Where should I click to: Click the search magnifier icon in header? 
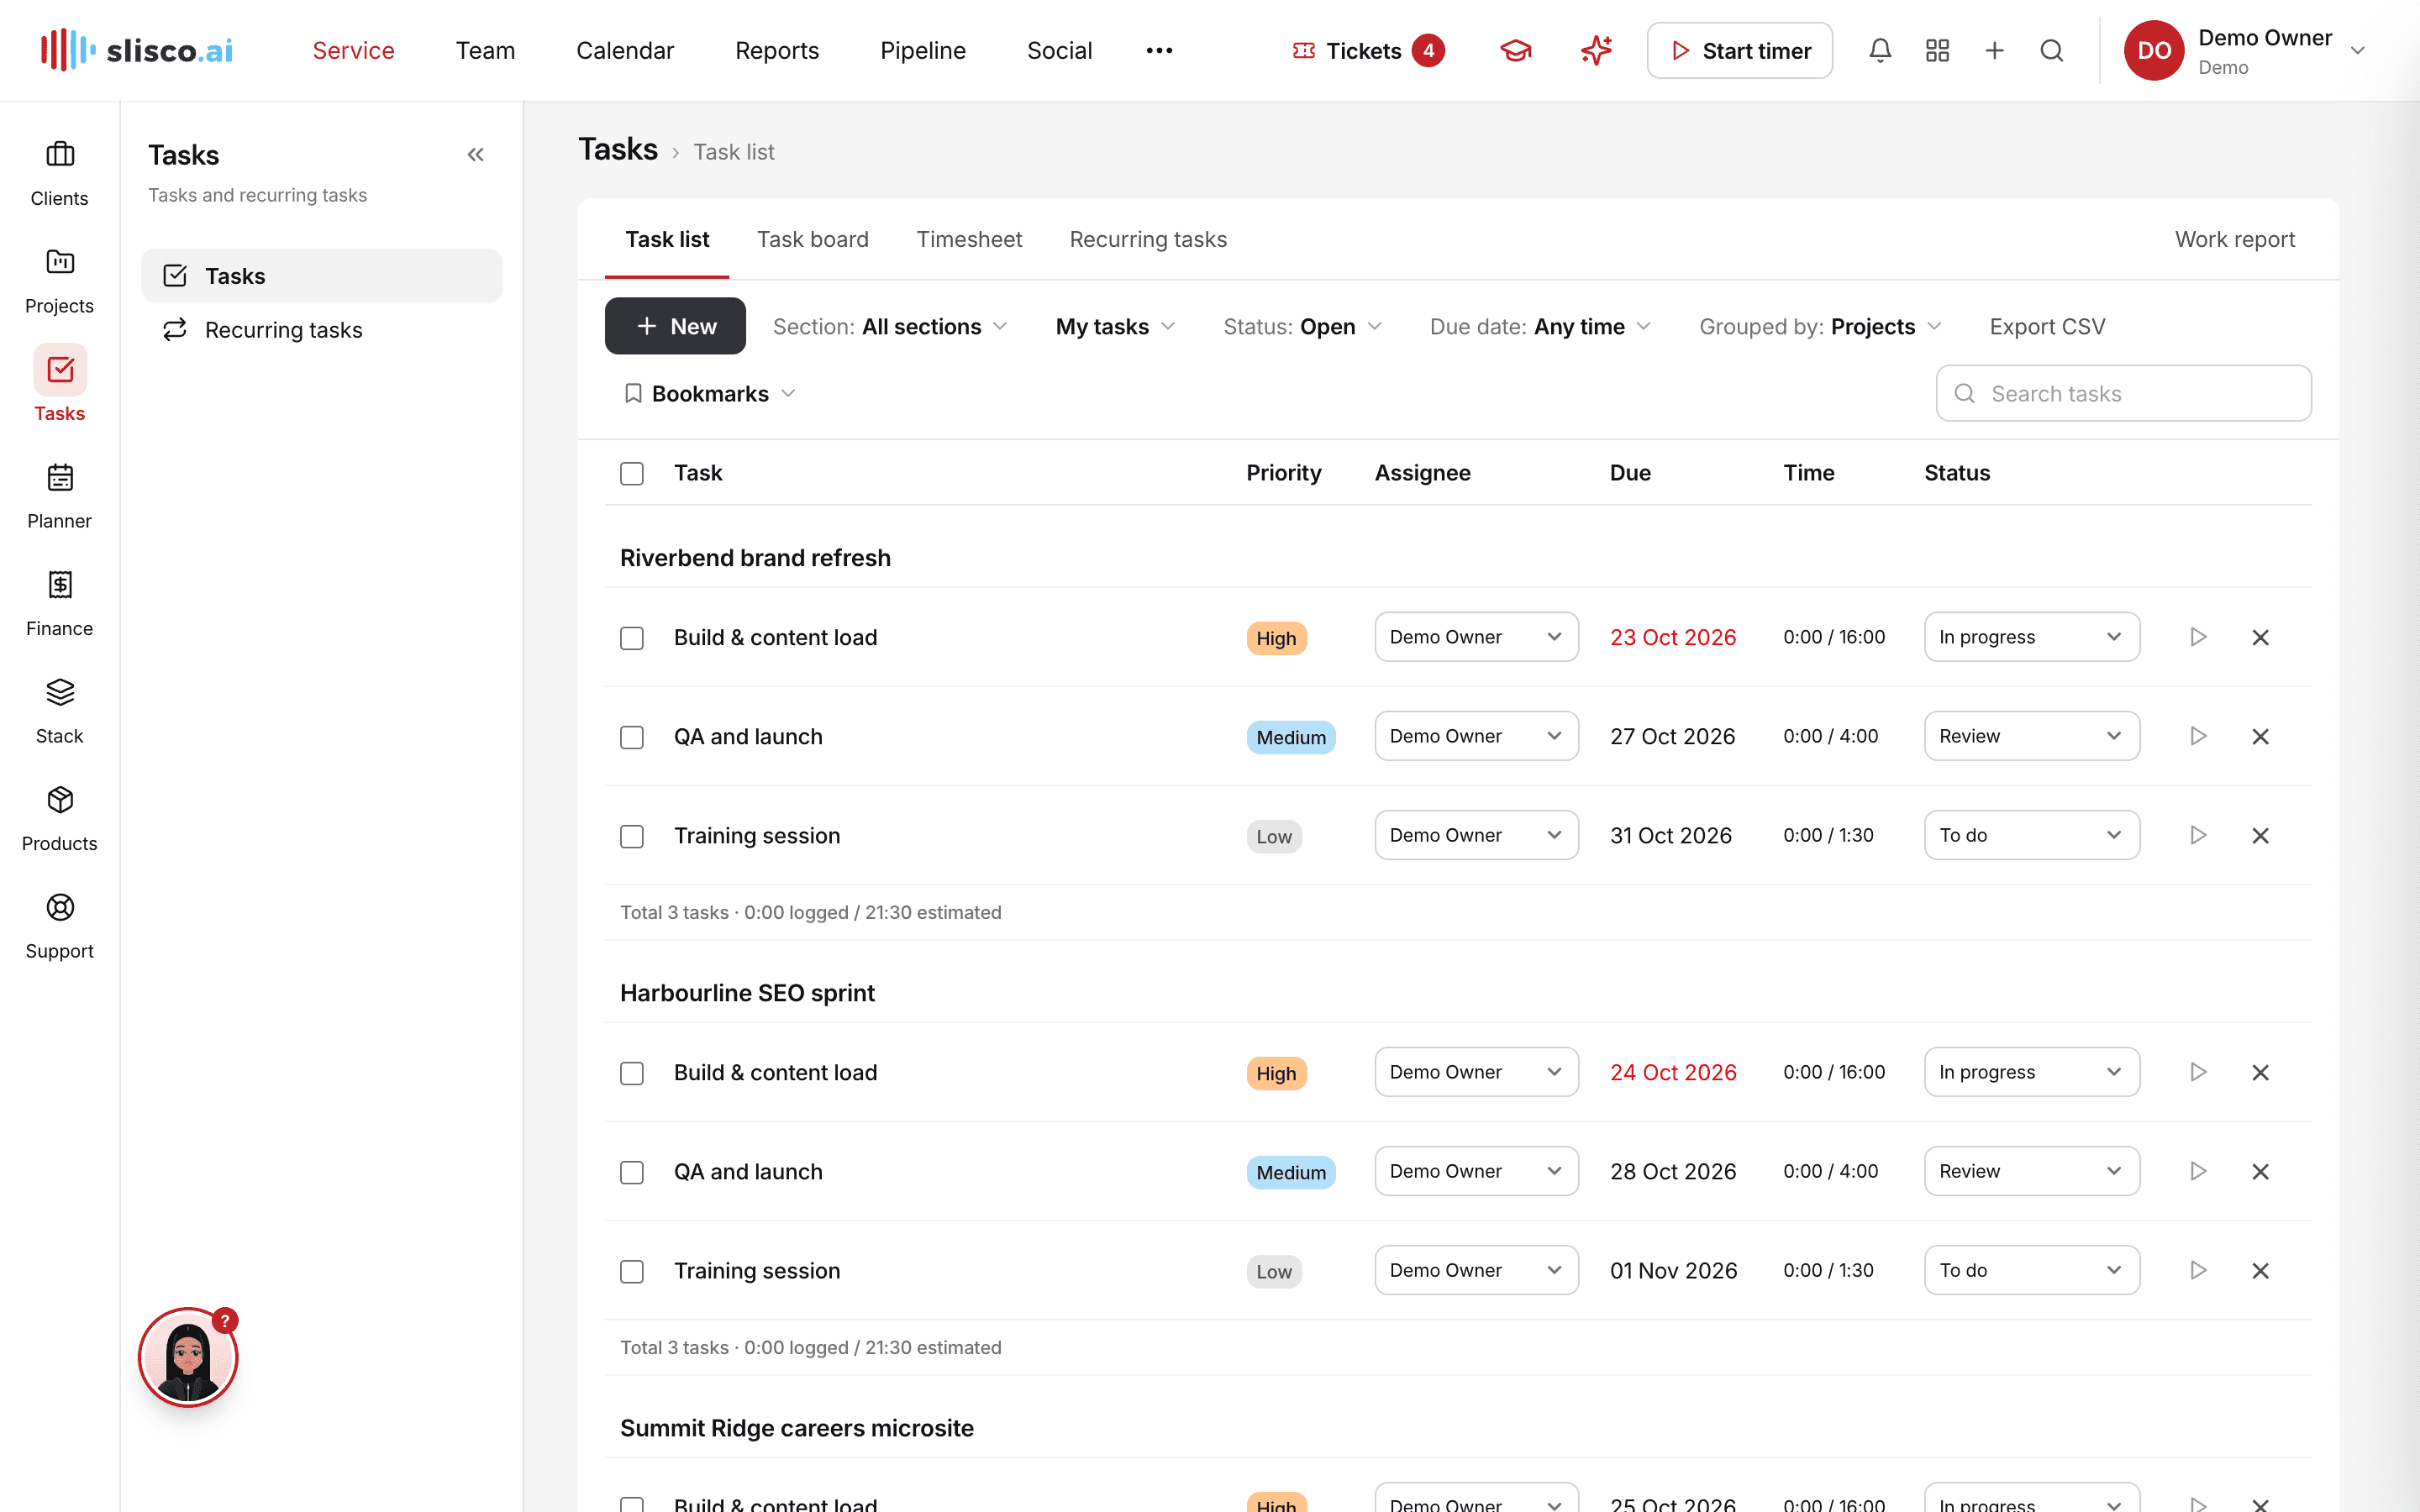point(2051,50)
